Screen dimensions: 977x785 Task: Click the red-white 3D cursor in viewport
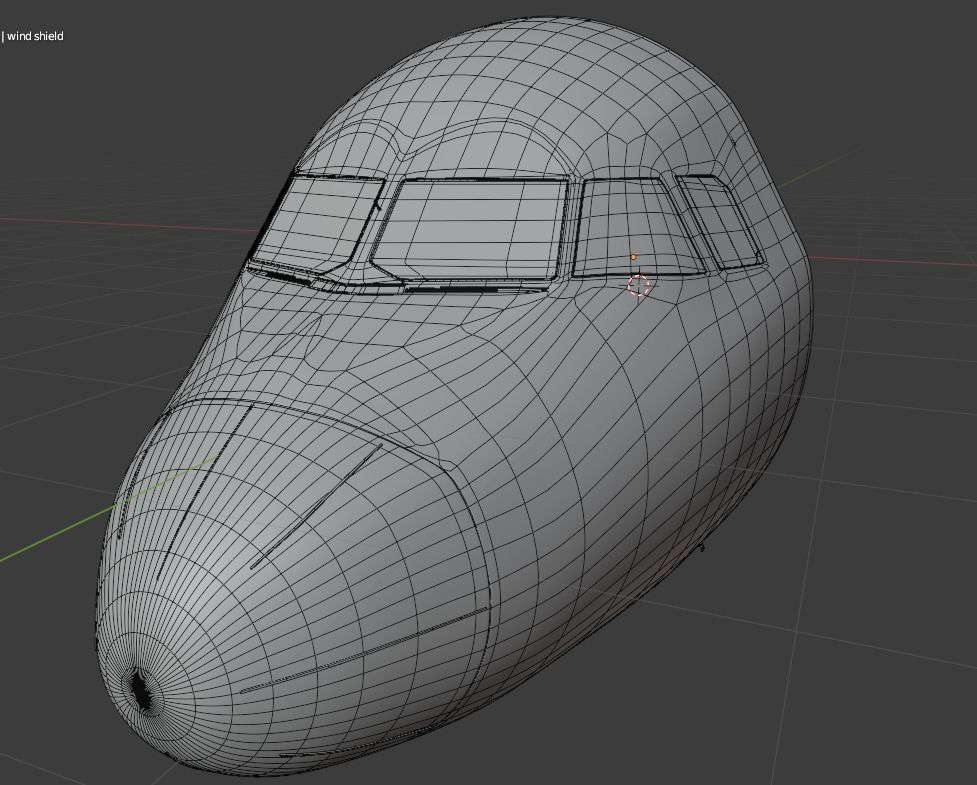tap(639, 285)
